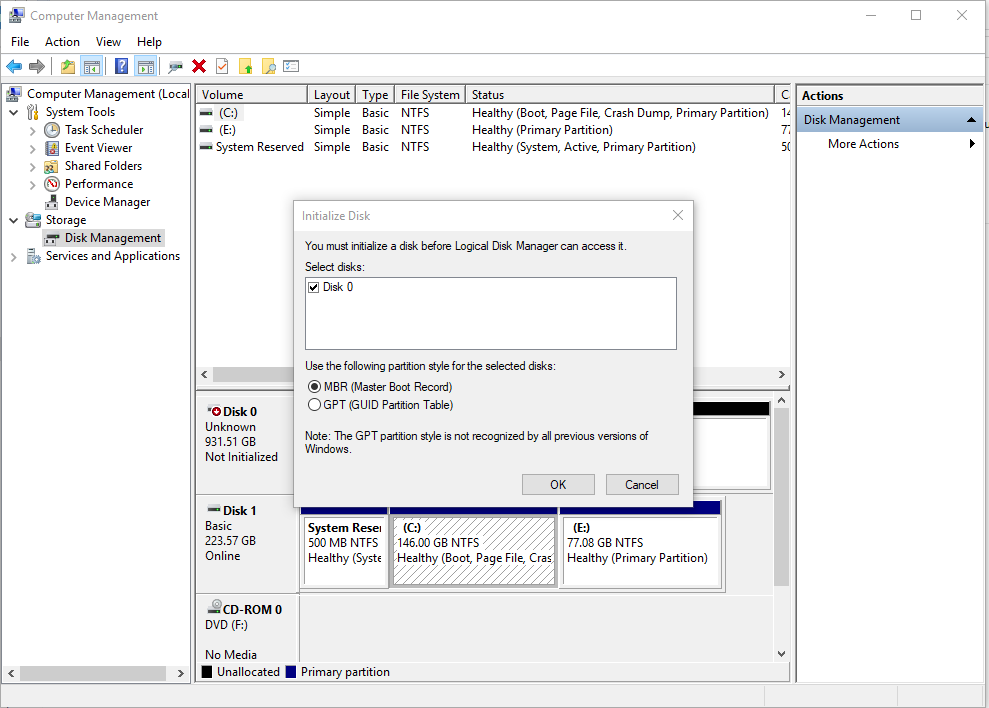Select MBR (Master Boot Record) option
This screenshot has height=708, width=989.
point(314,387)
